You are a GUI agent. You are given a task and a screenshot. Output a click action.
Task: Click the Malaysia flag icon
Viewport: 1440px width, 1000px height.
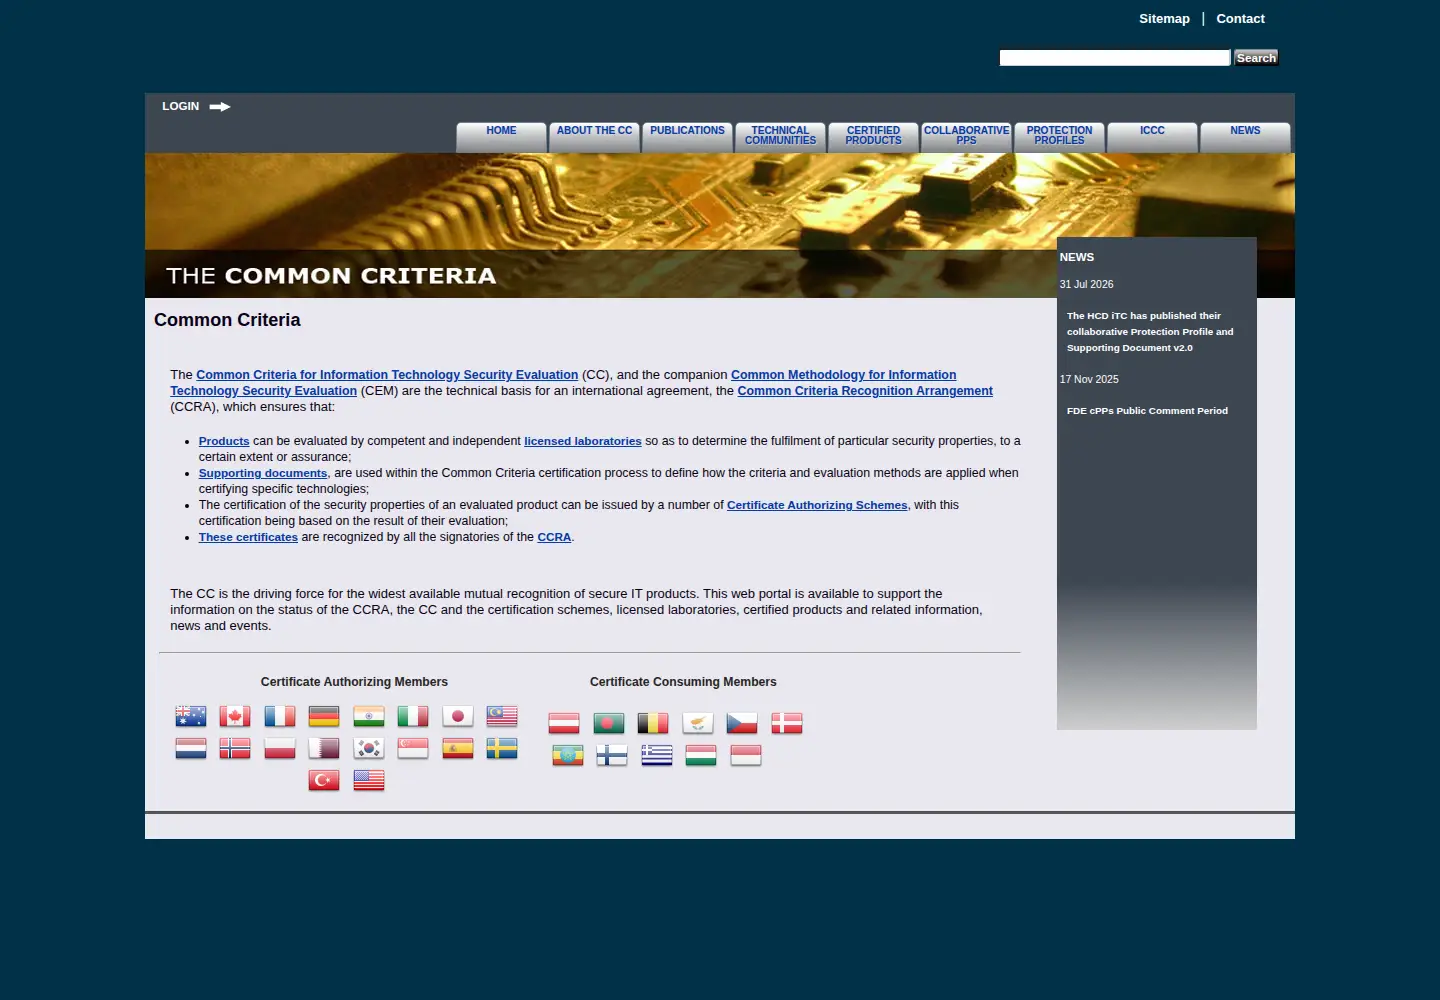[502, 716]
